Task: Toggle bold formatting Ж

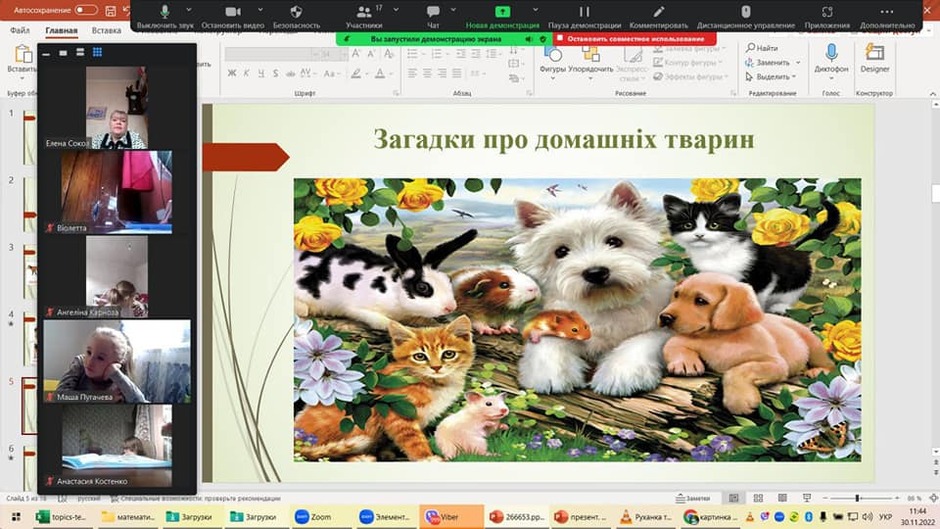Action: [232, 73]
